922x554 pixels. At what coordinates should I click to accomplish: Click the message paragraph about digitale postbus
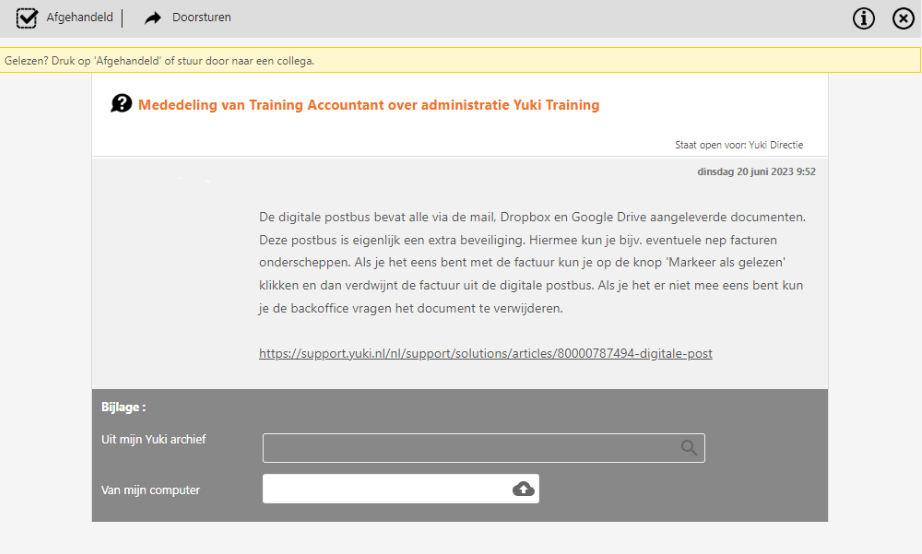[532, 262]
